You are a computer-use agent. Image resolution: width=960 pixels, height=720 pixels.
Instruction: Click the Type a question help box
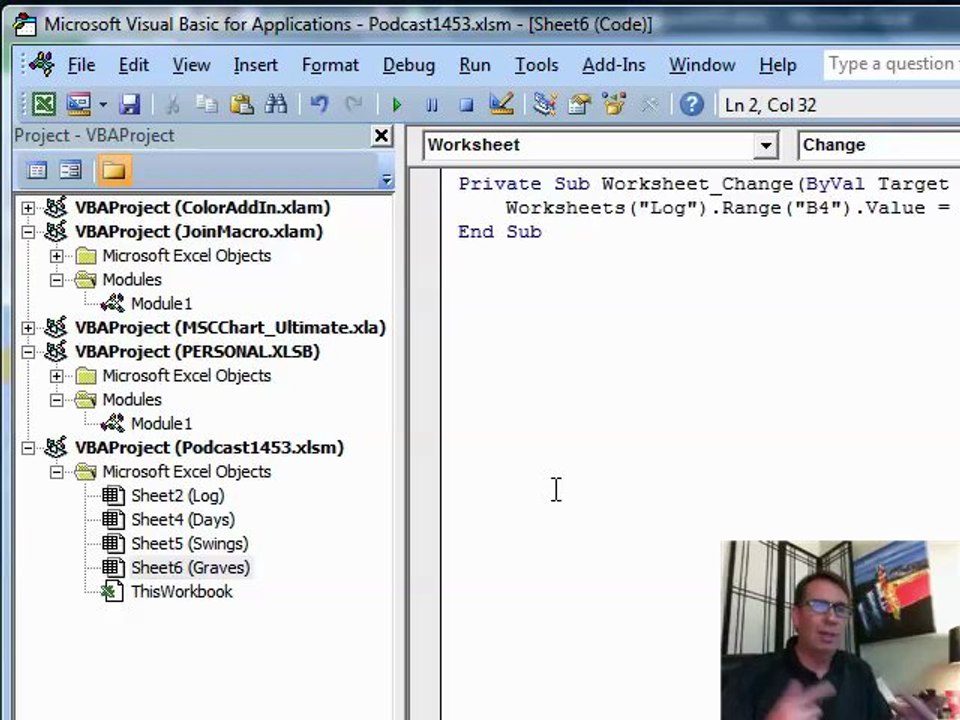click(892, 64)
